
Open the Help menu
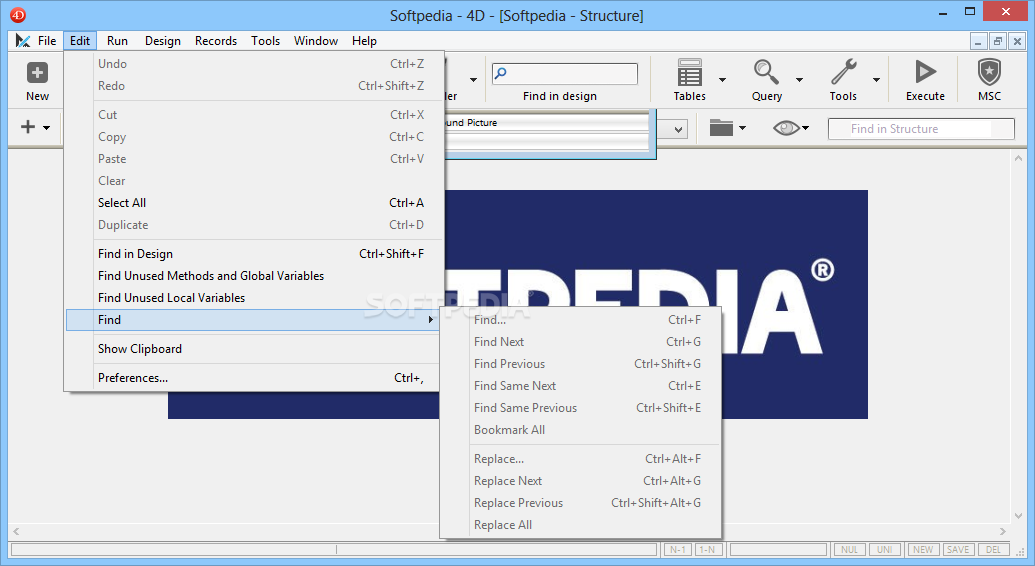pyautogui.click(x=364, y=41)
